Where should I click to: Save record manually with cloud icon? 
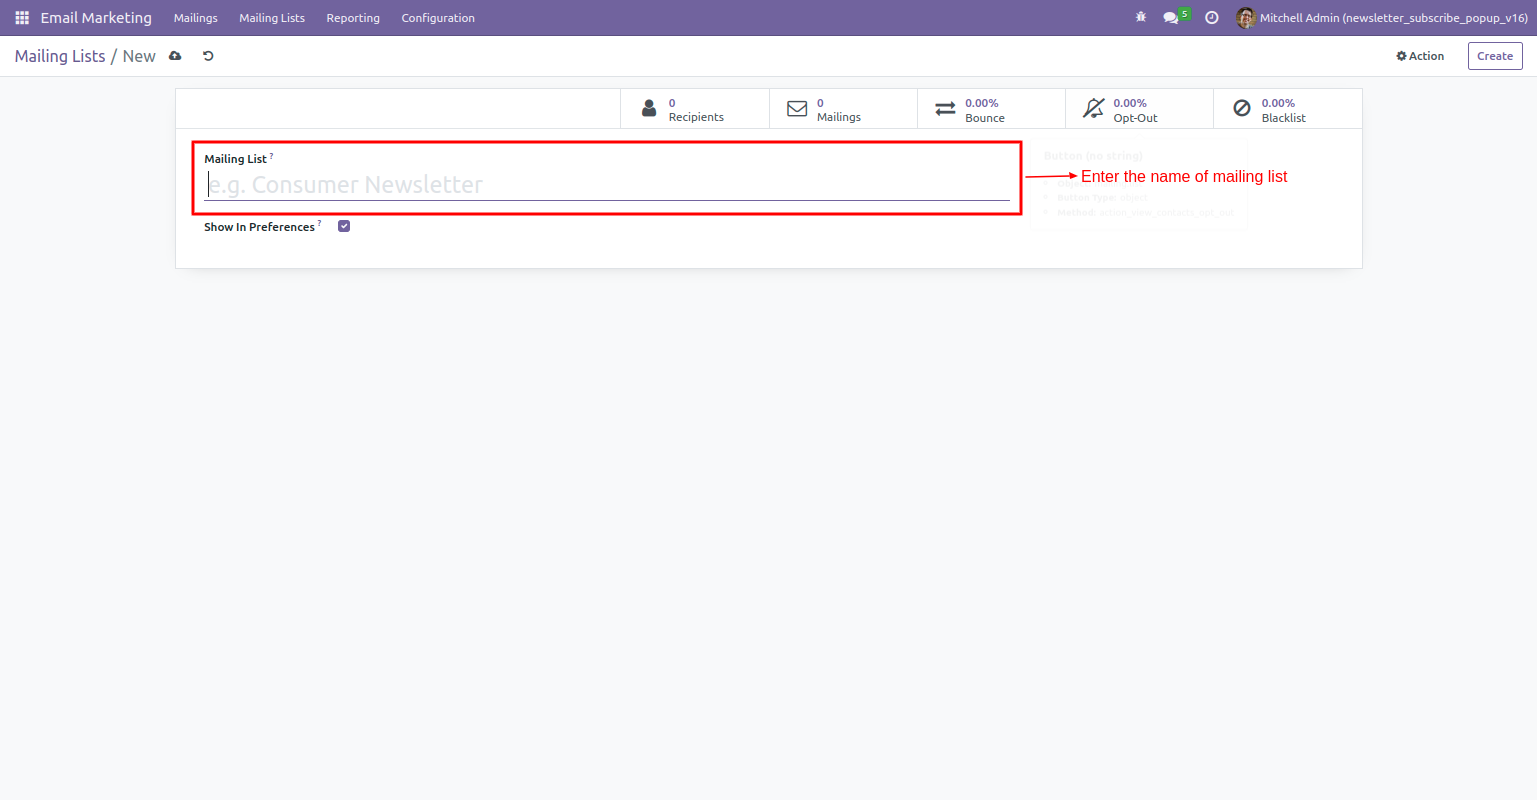pyautogui.click(x=175, y=56)
